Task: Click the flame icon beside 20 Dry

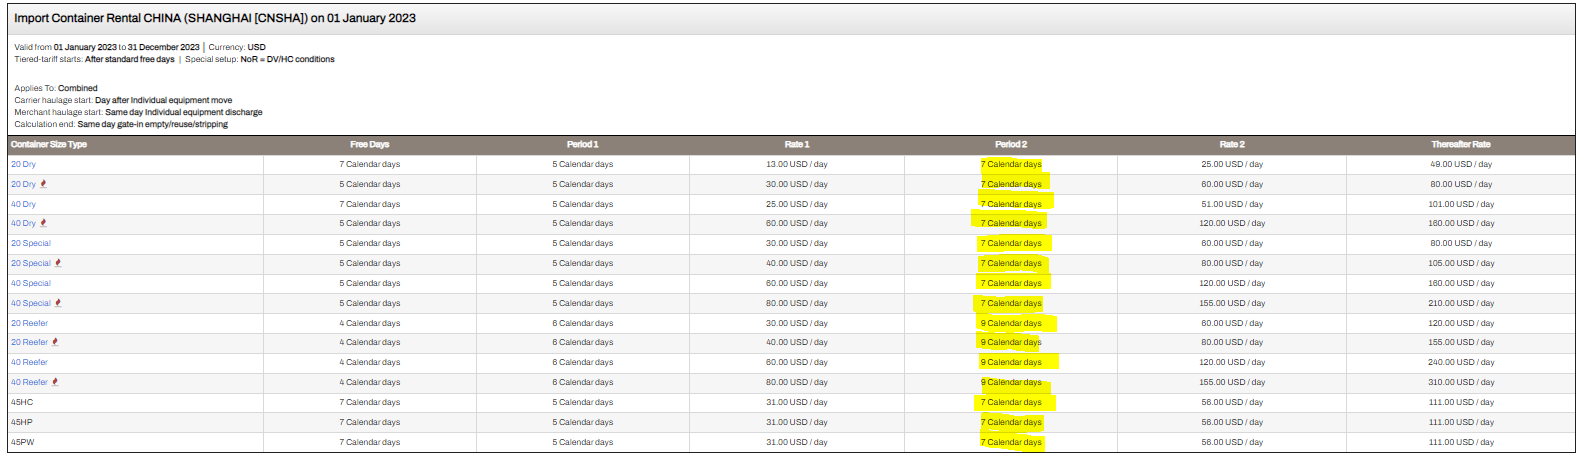Action: pyautogui.click(x=43, y=184)
